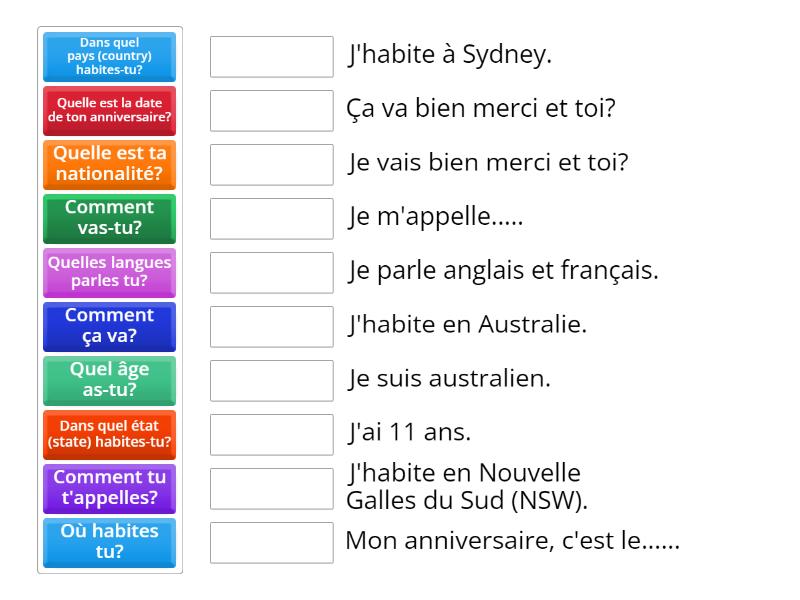
Task: Click the slot next to 'Mon anniversaire, c'est le……'
Action: click(271, 543)
